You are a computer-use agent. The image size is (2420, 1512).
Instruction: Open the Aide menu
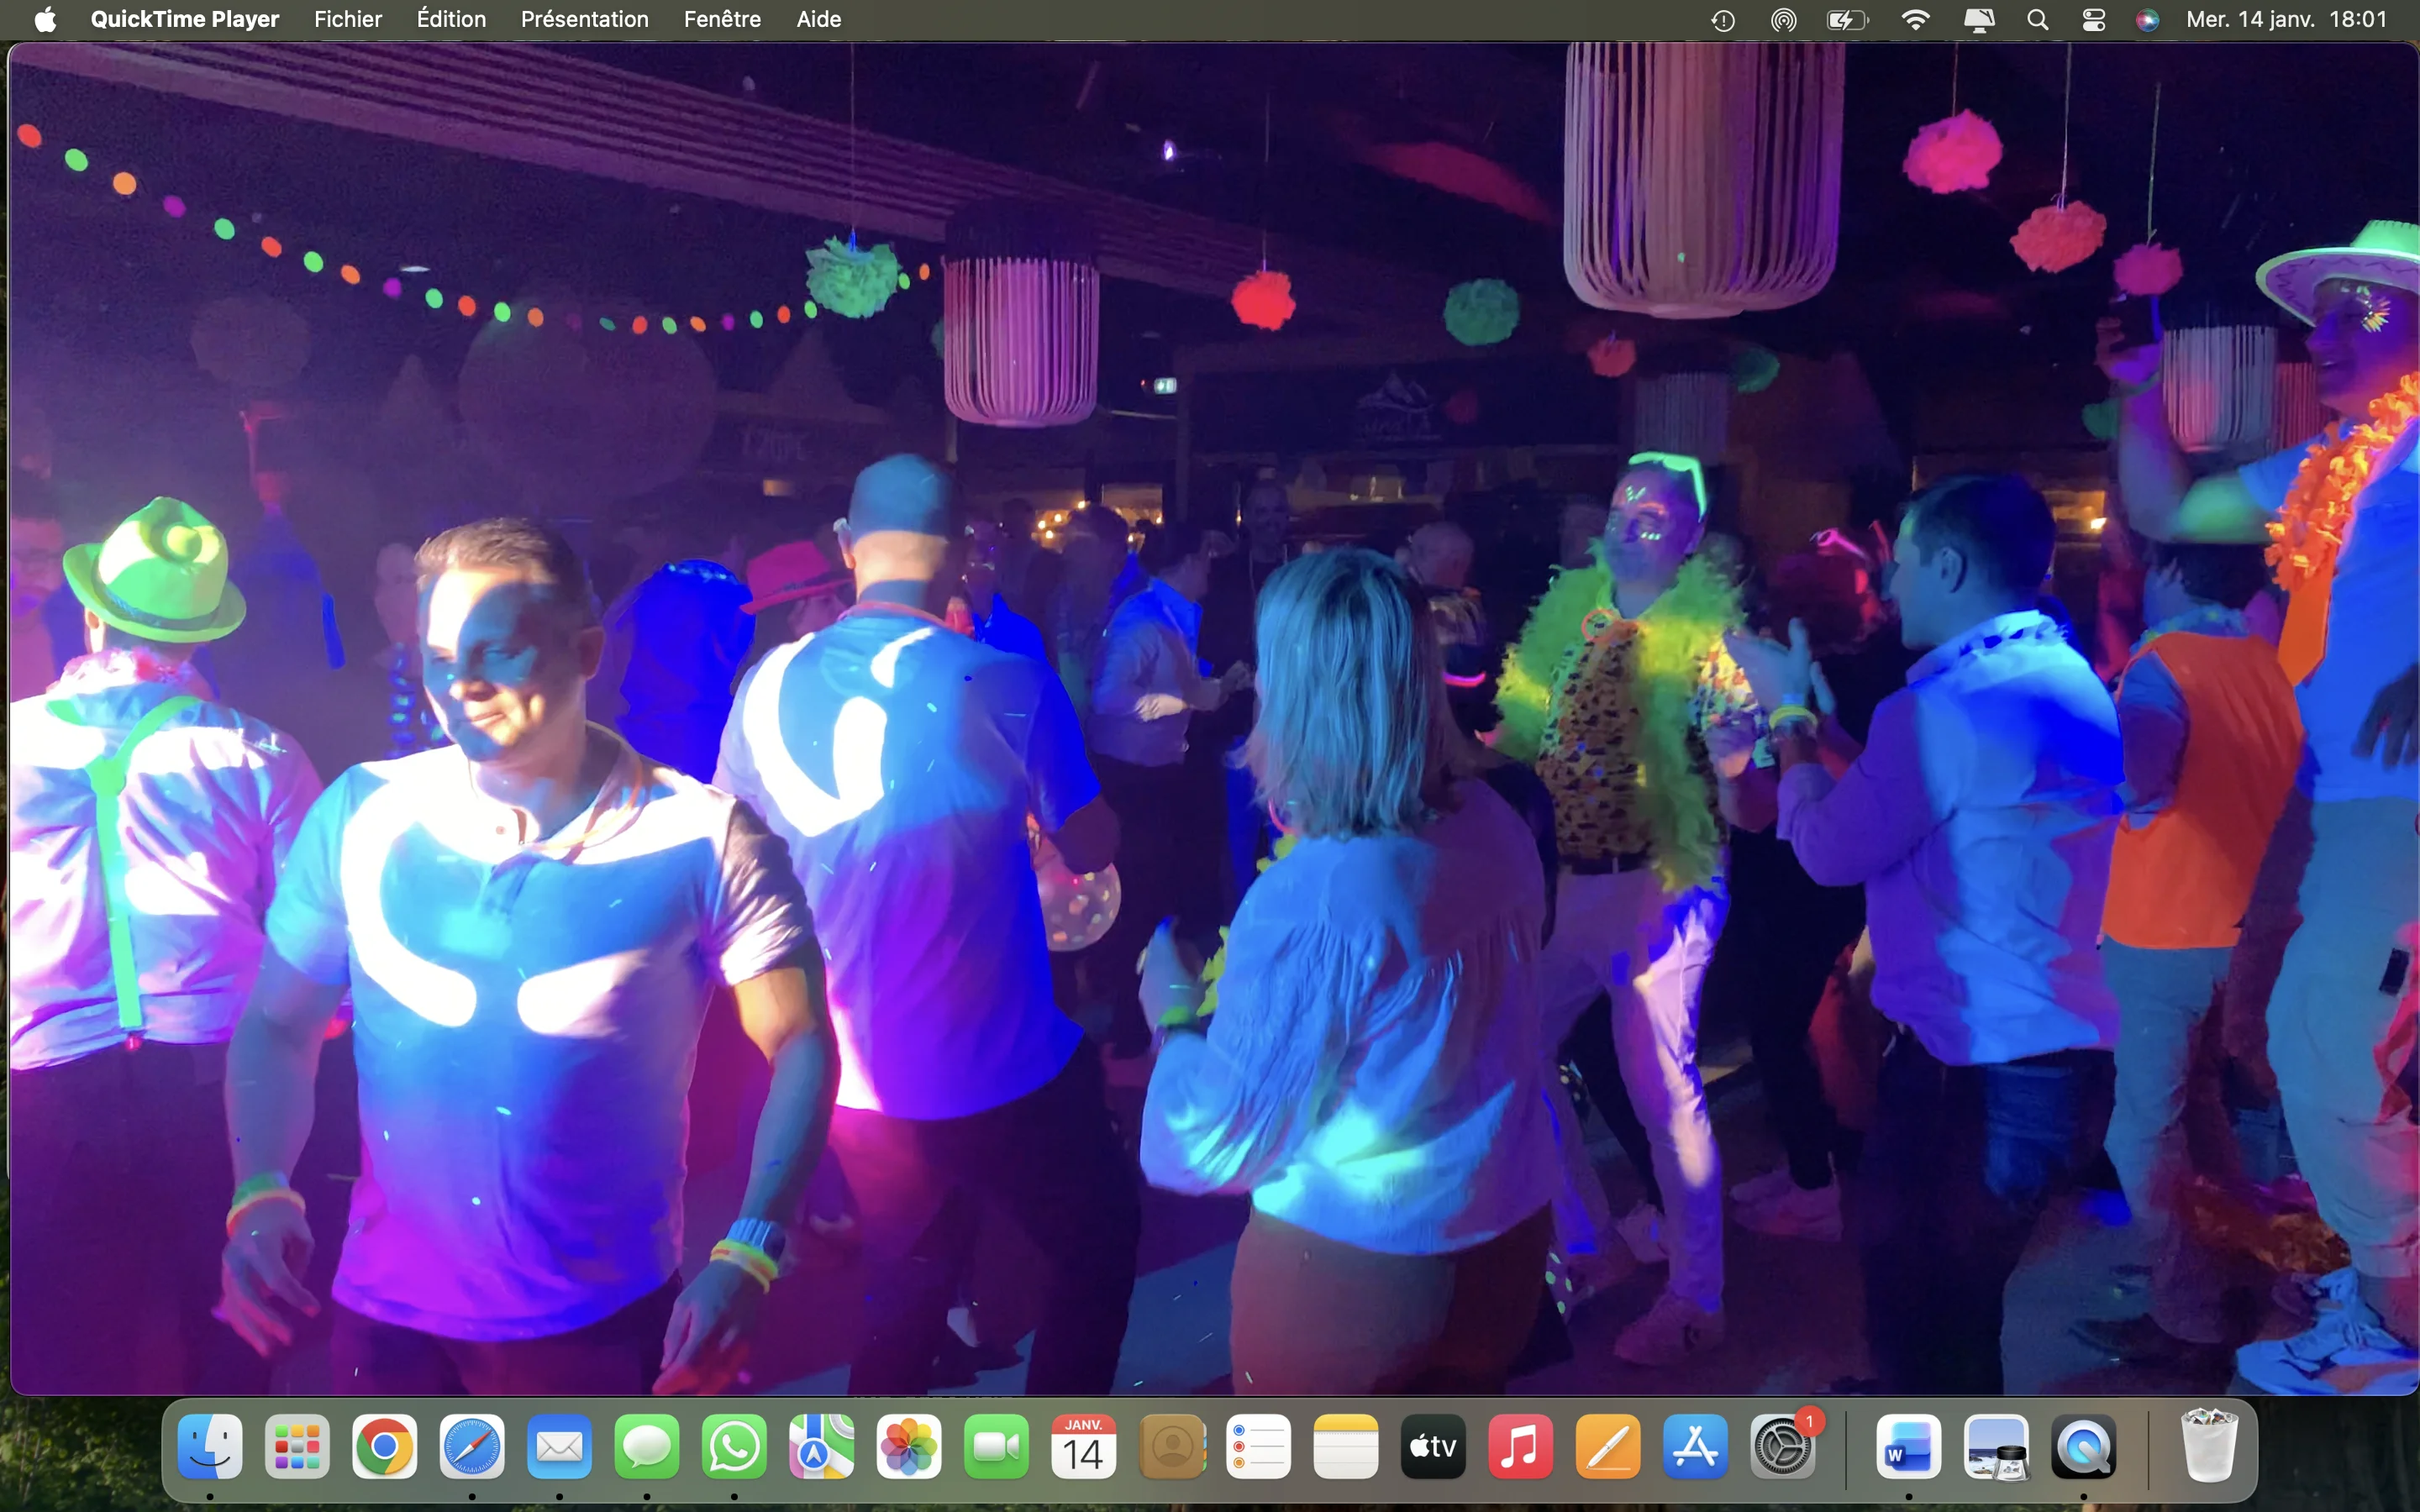coord(818,19)
